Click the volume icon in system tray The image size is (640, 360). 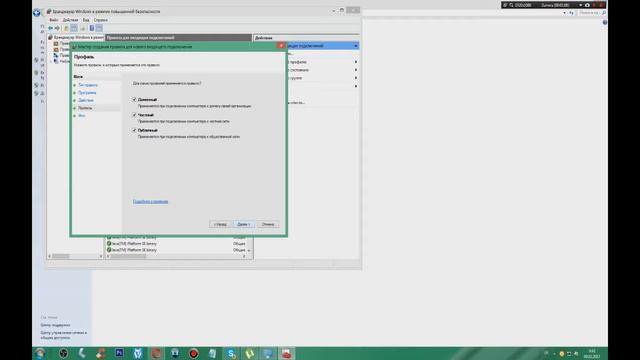[576, 353]
